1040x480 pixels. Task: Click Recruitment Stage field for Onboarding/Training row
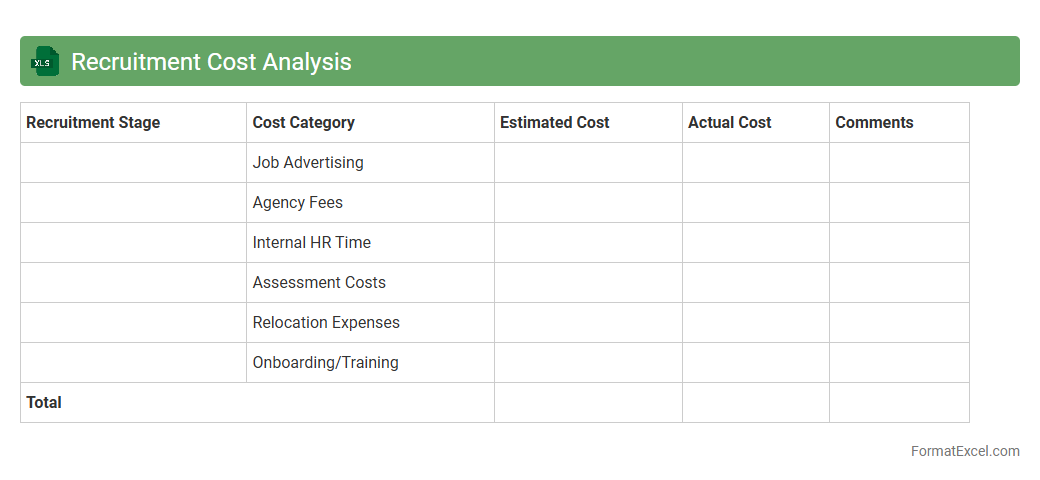[133, 362]
